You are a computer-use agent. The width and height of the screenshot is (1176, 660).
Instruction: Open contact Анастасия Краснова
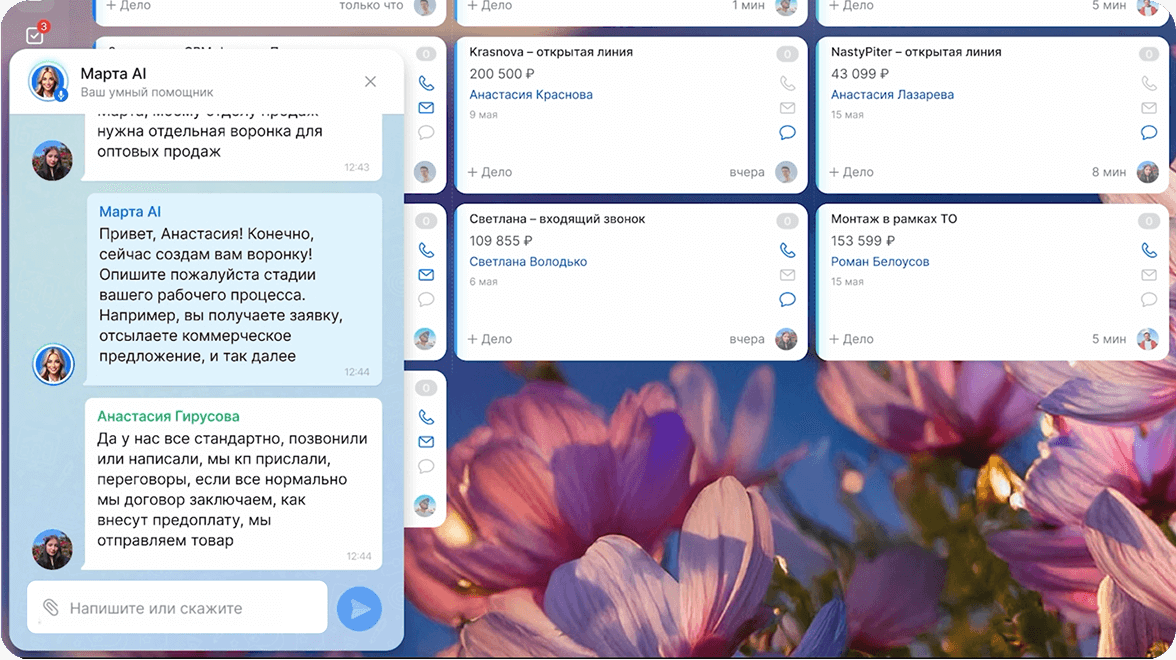click(530, 94)
